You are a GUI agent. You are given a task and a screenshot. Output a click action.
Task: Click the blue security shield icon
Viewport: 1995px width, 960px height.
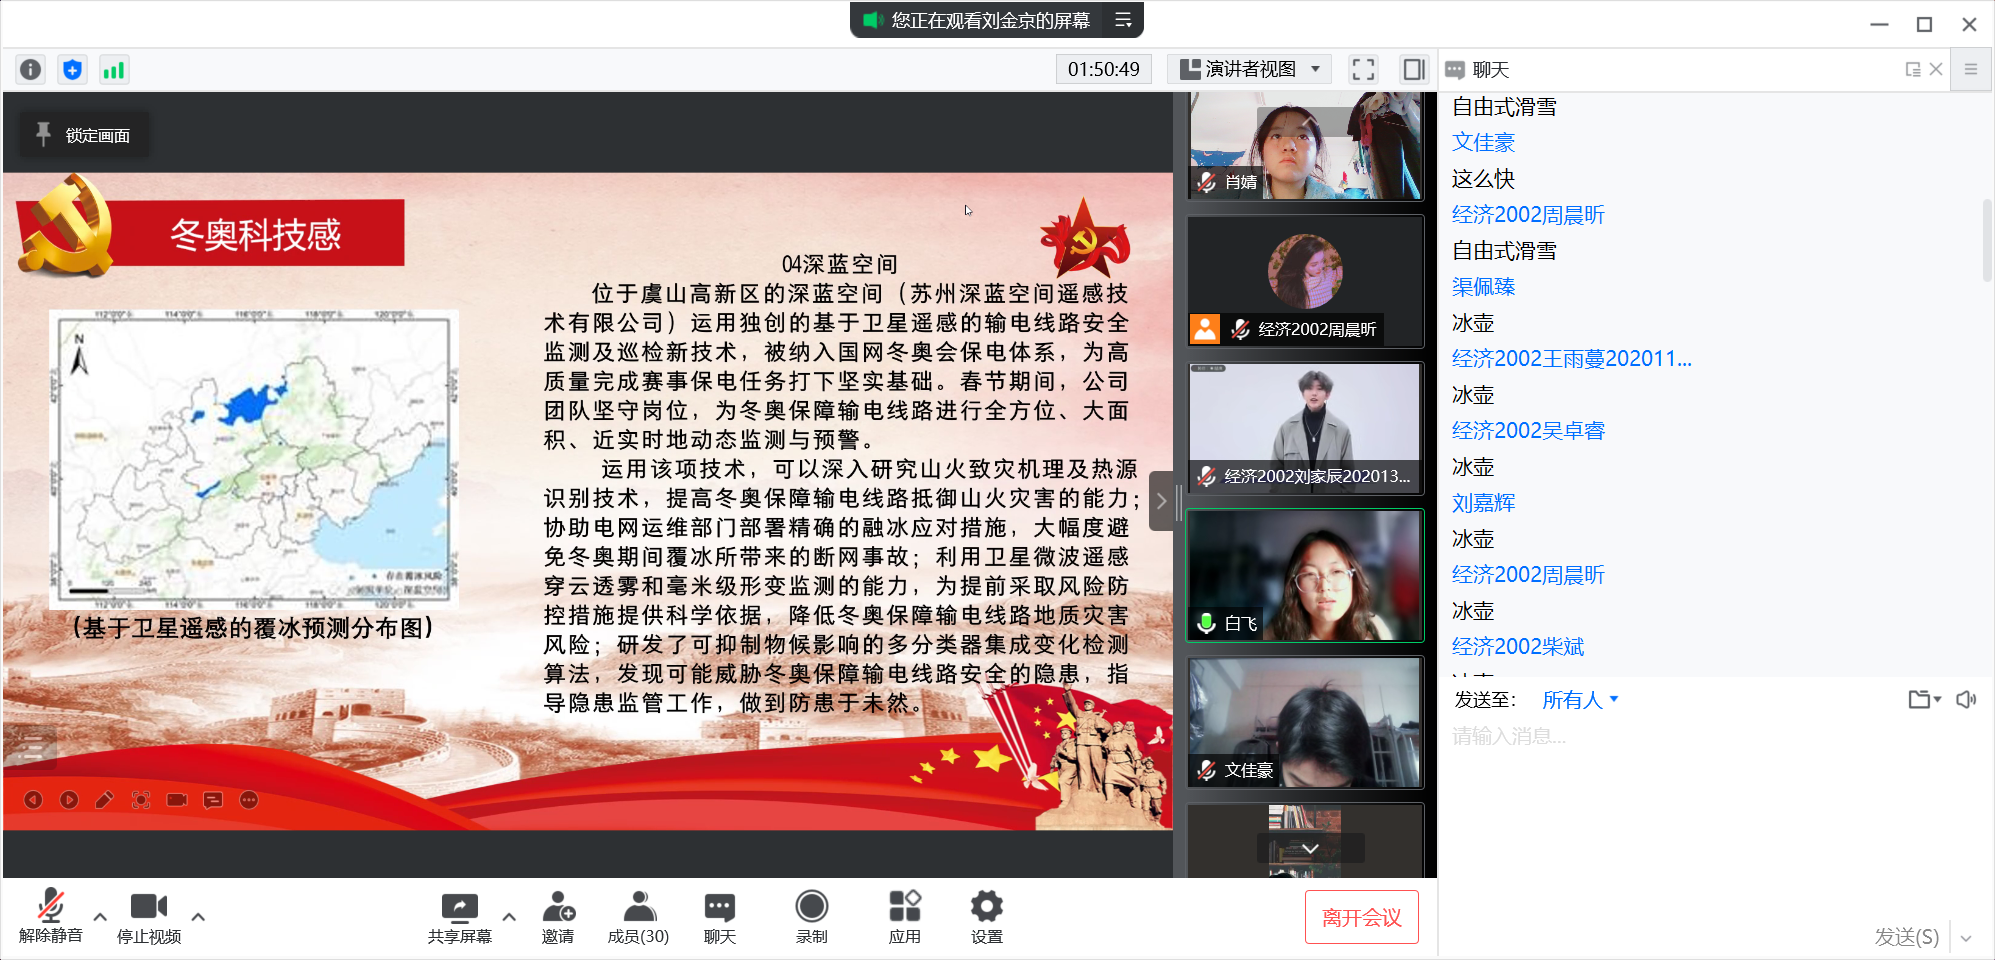tap(72, 69)
